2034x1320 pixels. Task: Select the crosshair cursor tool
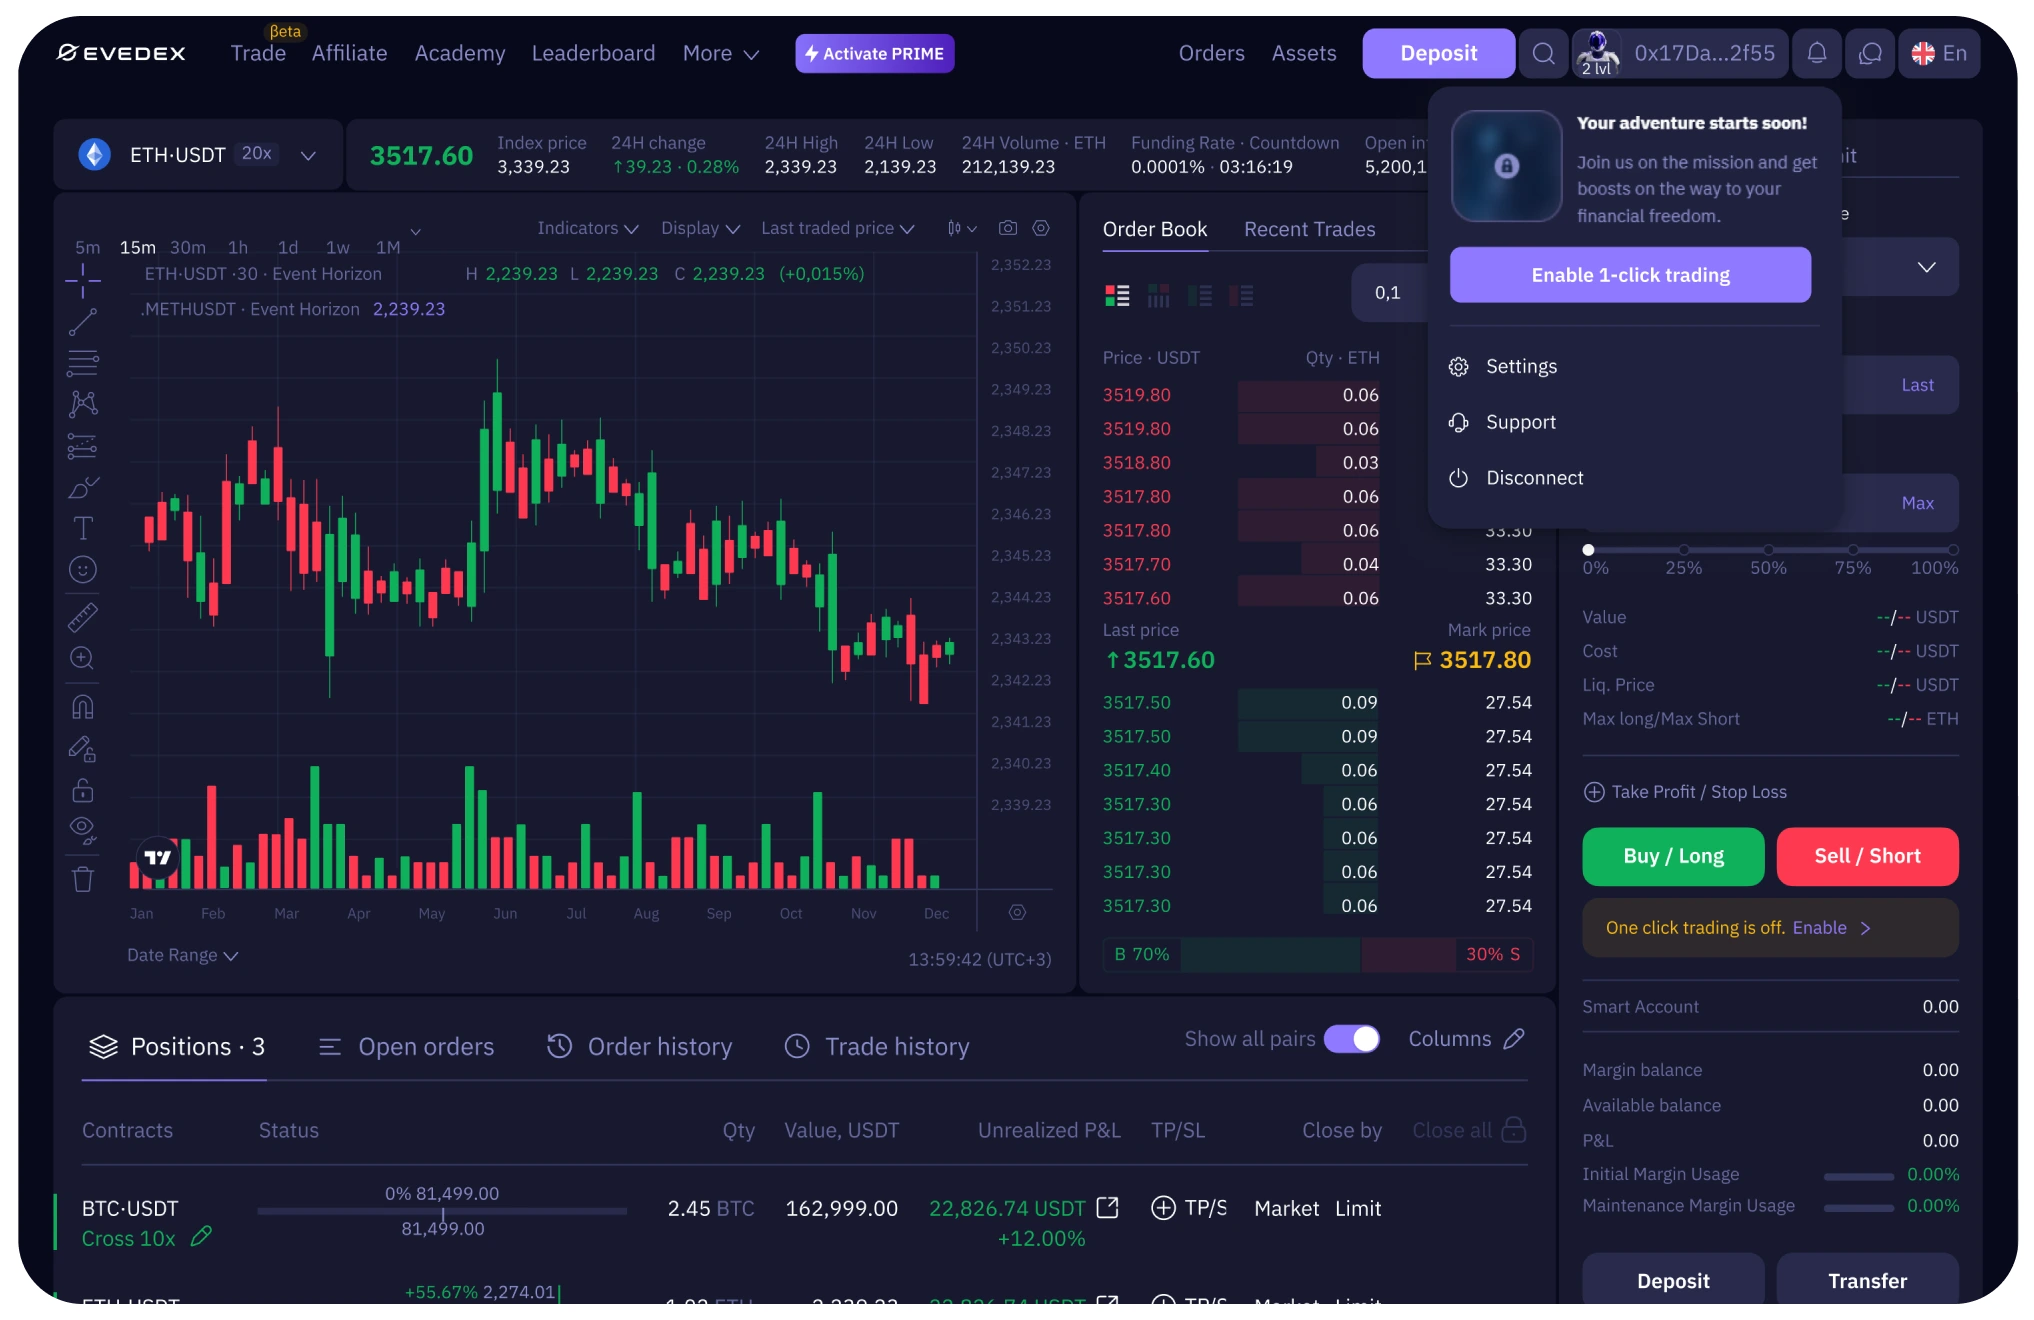tap(83, 281)
